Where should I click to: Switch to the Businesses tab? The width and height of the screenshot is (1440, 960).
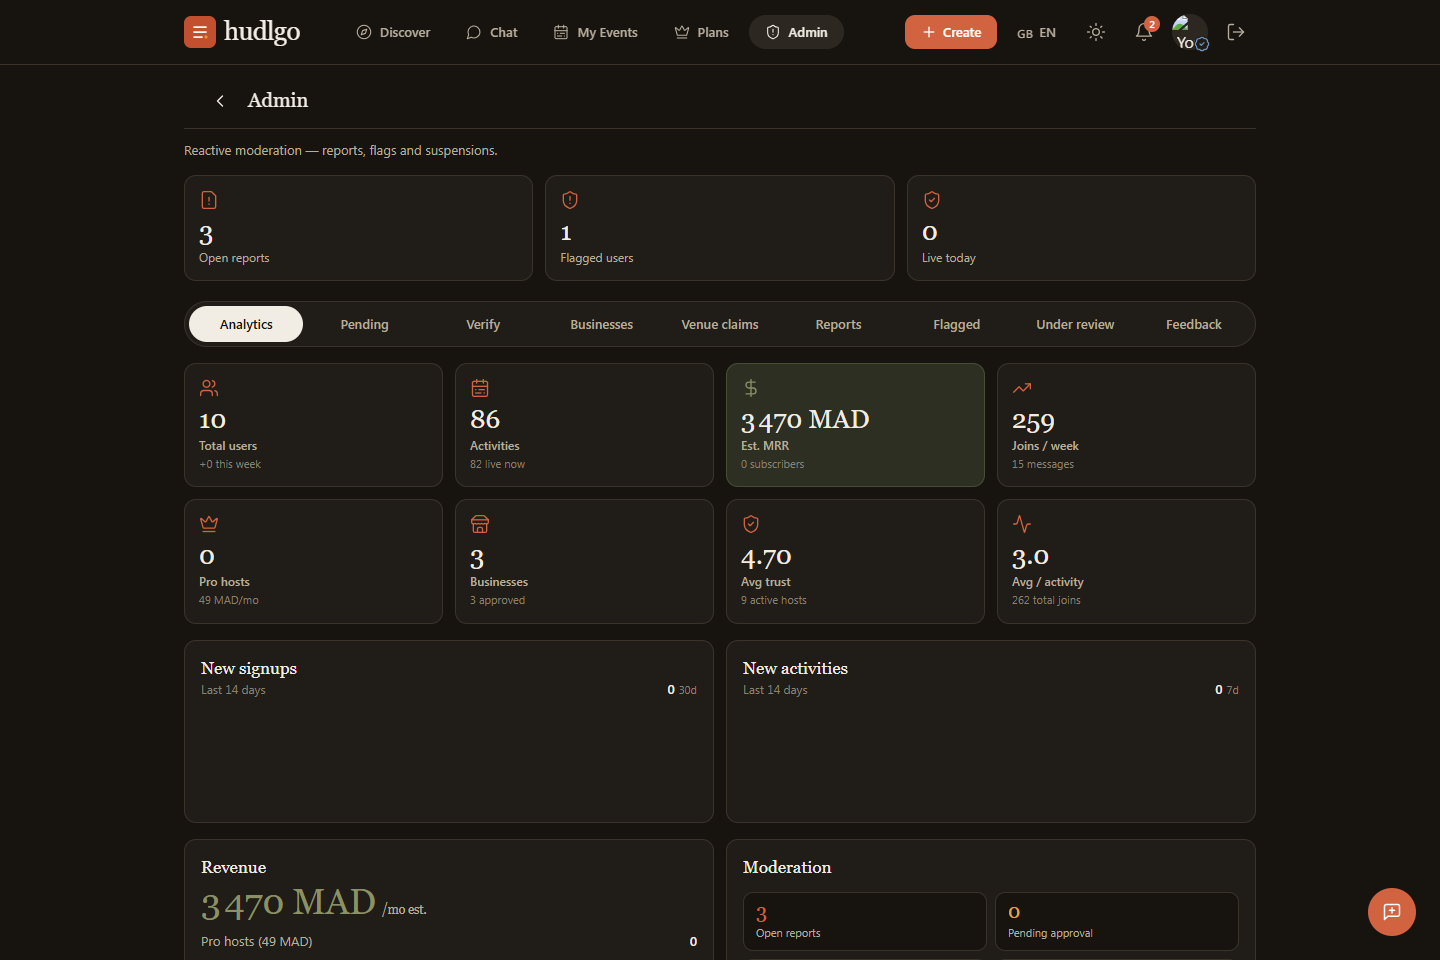tap(601, 324)
